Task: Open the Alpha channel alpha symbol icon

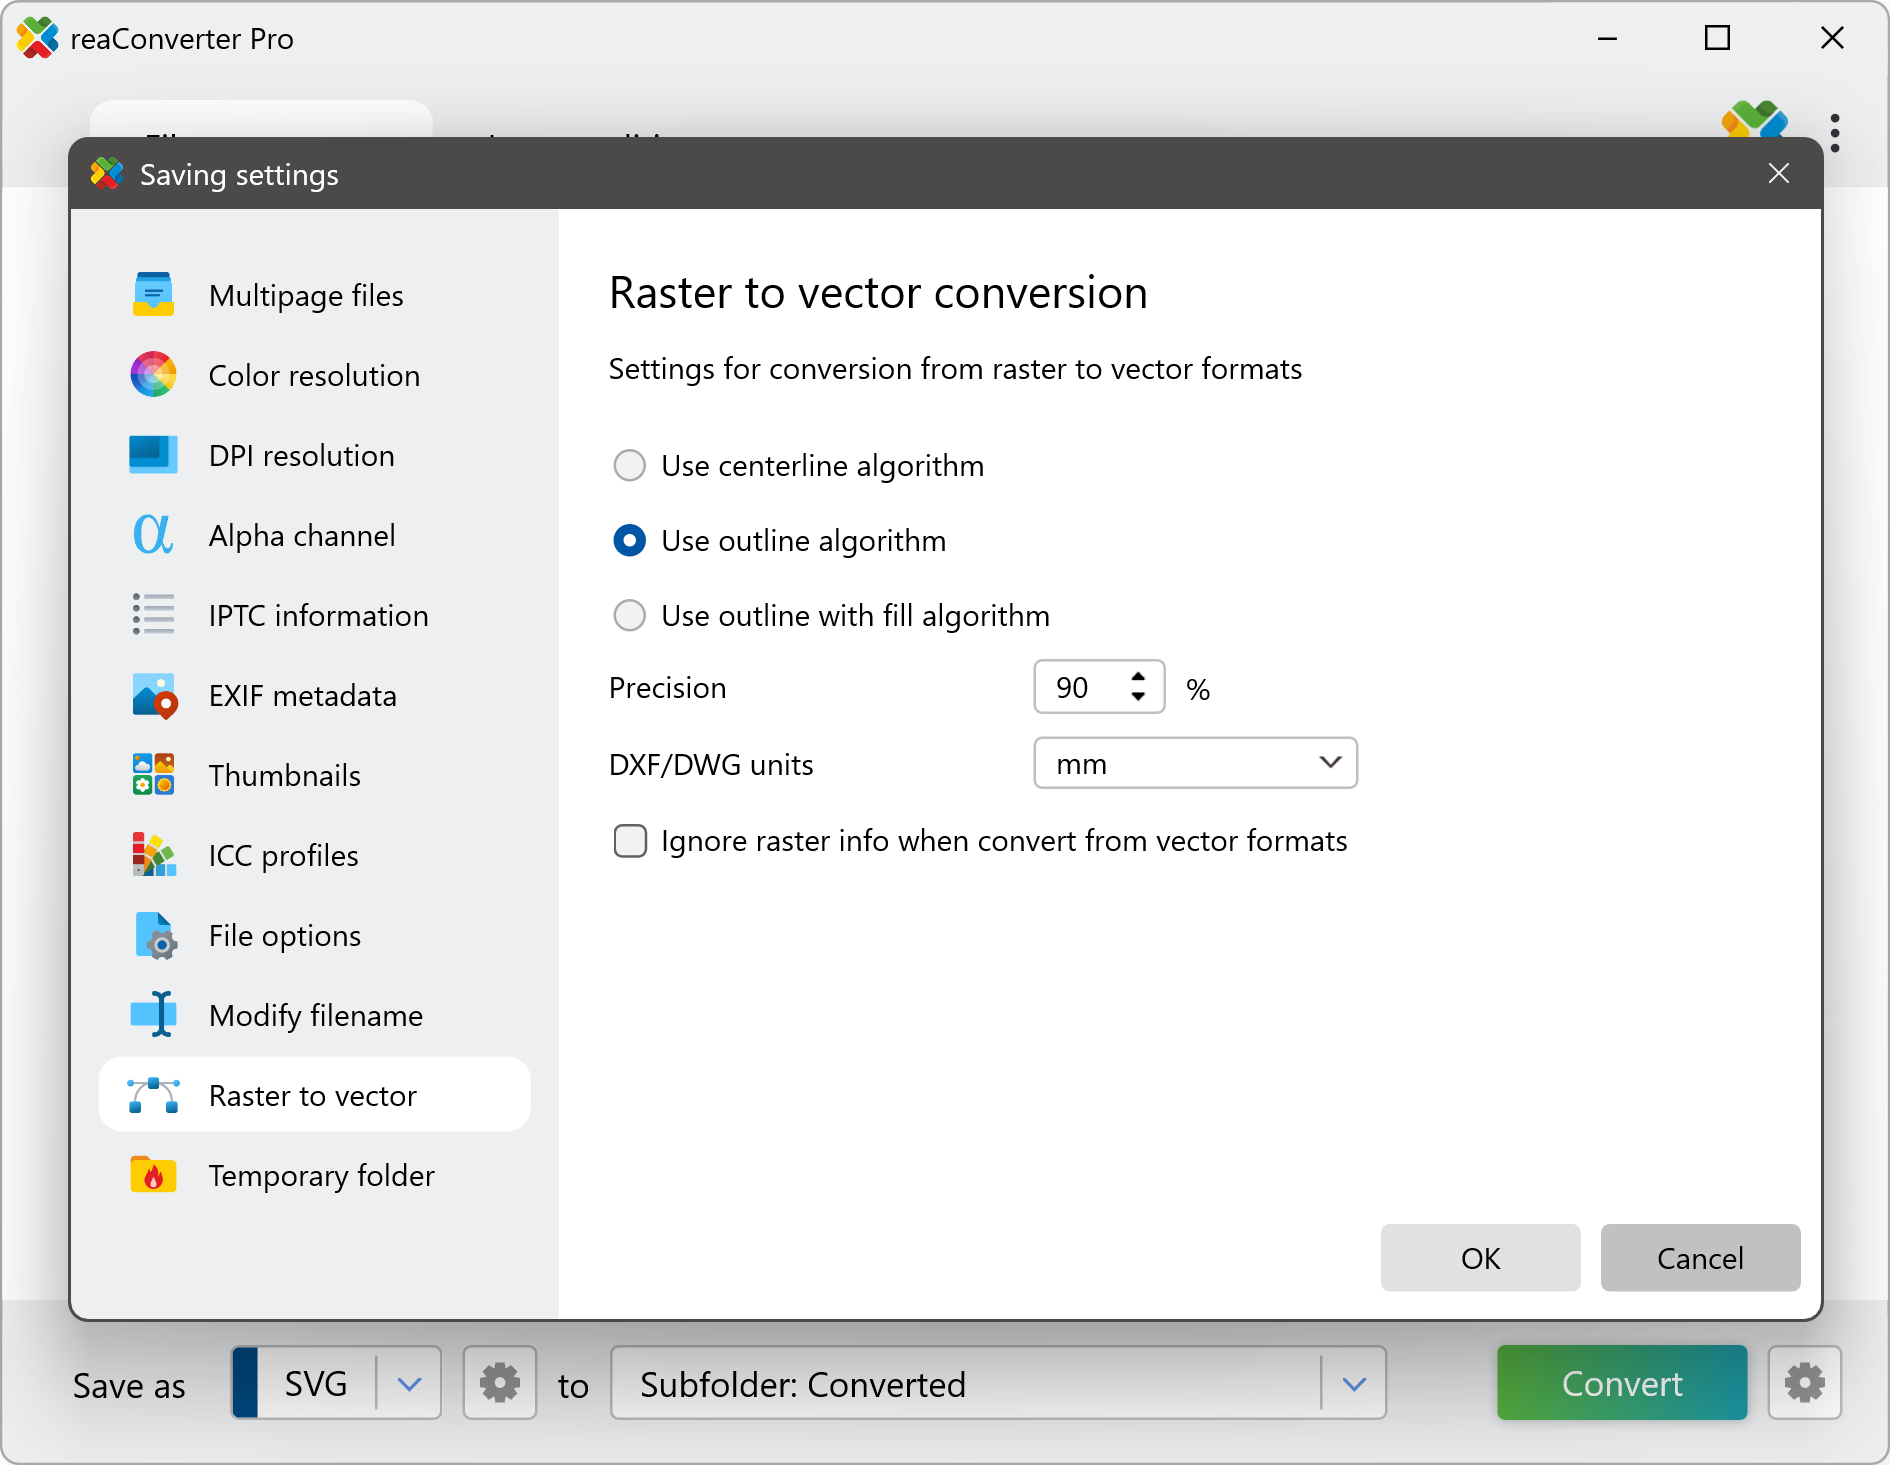Action: coord(153,535)
